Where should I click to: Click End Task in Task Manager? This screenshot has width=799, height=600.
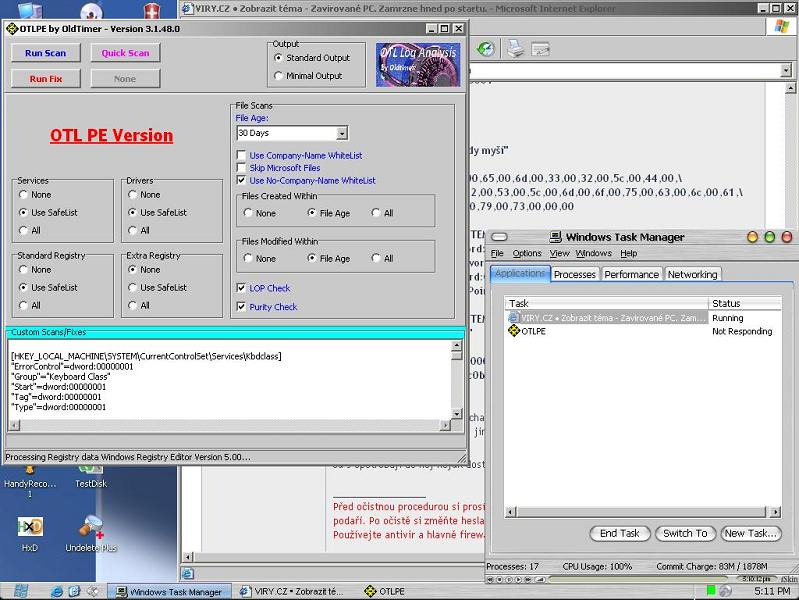coord(619,533)
